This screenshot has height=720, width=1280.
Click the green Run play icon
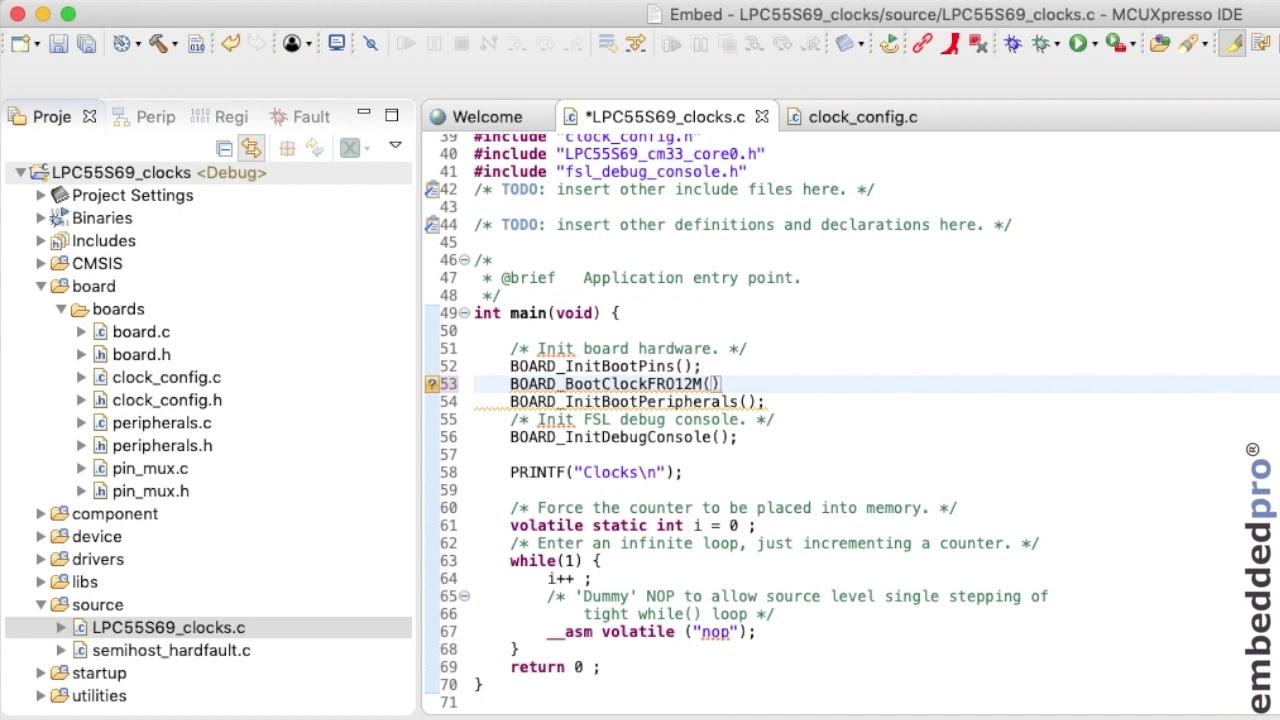coord(1078,43)
